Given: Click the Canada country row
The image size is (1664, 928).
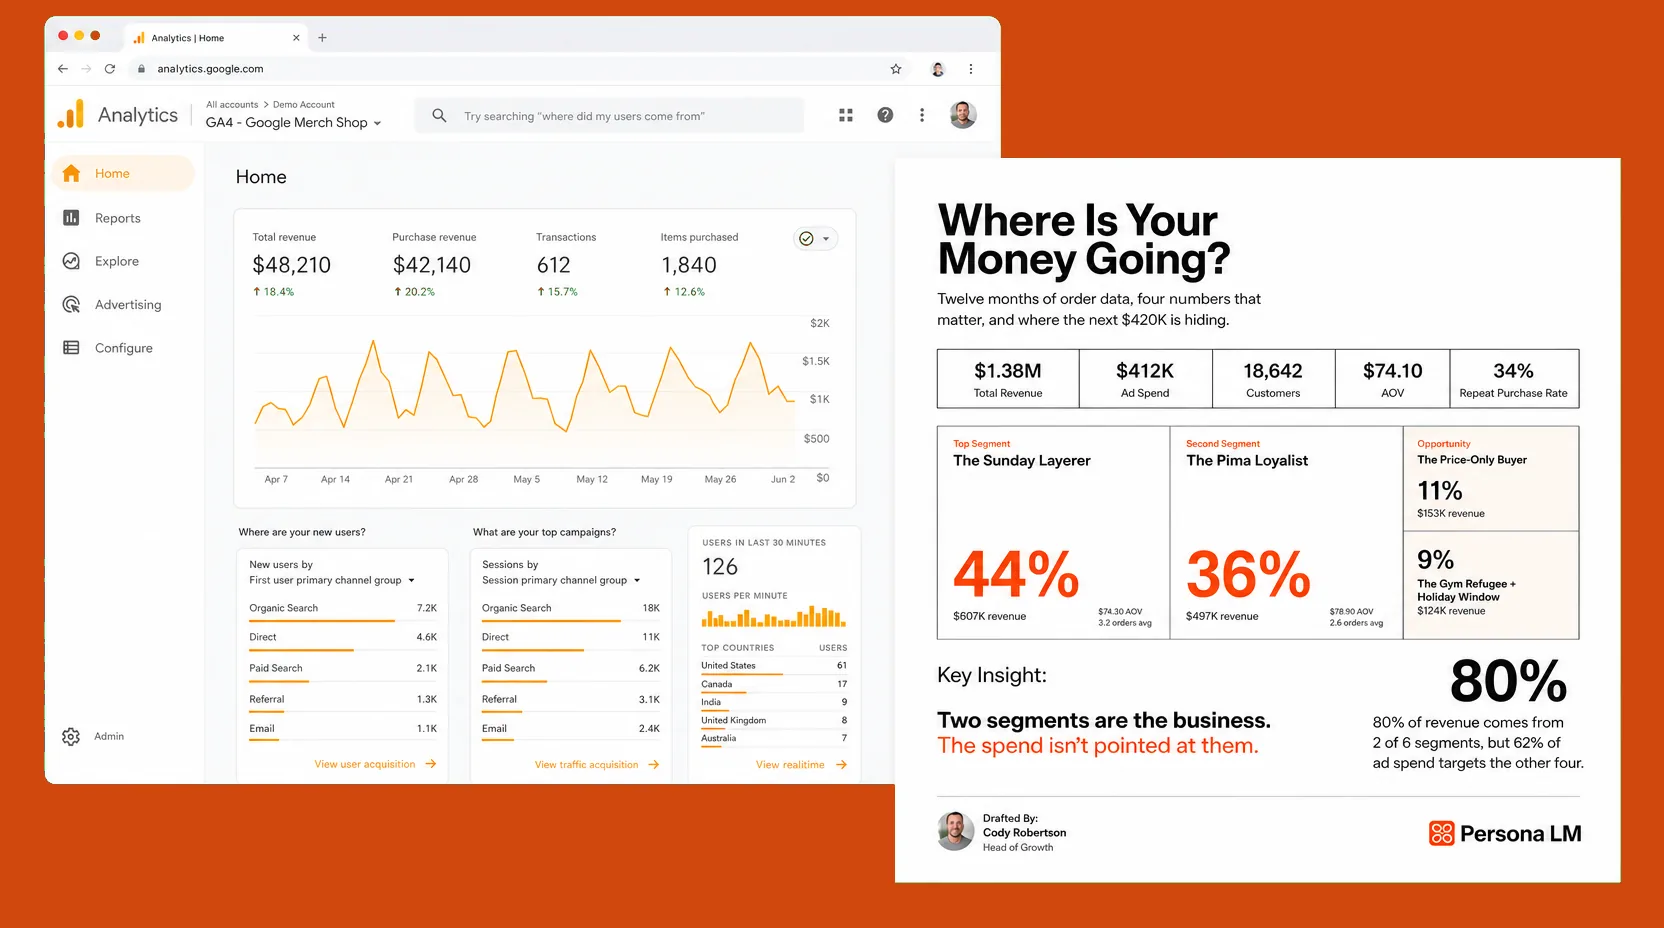Looking at the screenshot, I should [774, 685].
